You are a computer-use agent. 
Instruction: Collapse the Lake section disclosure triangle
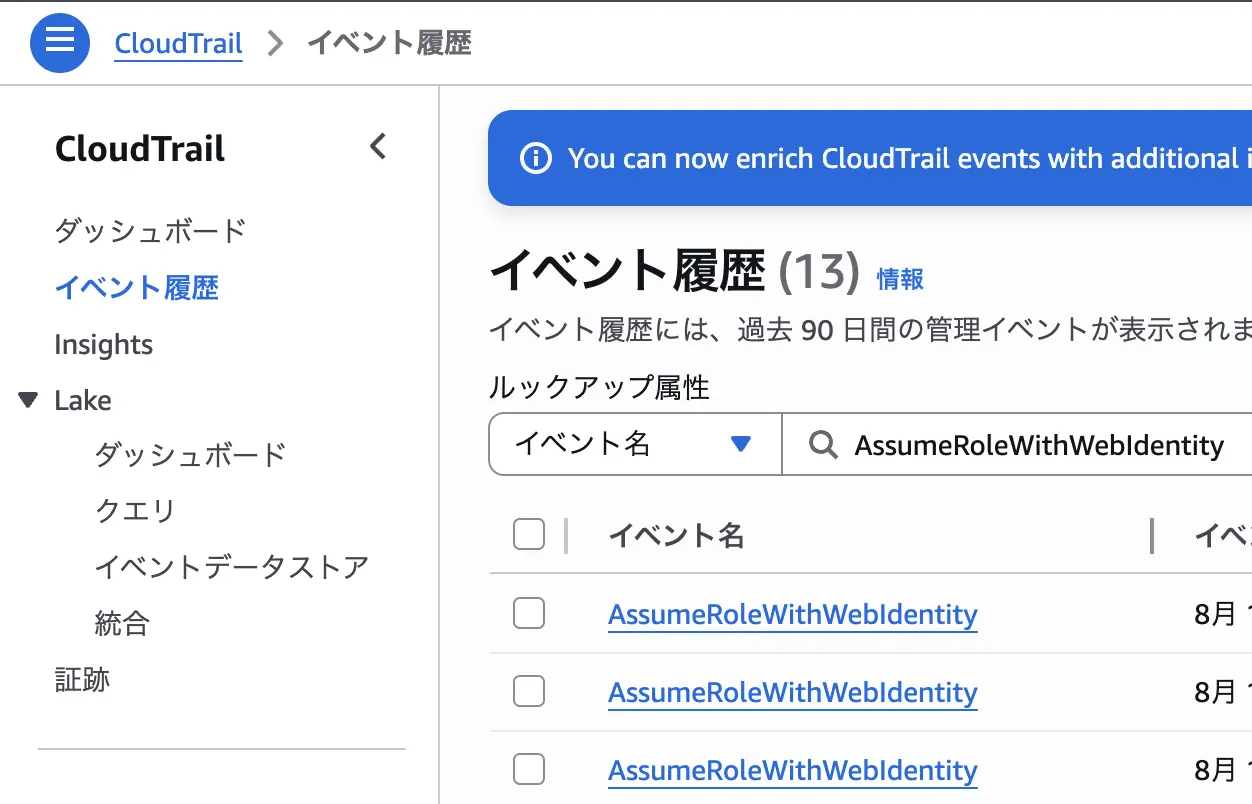click(27, 400)
